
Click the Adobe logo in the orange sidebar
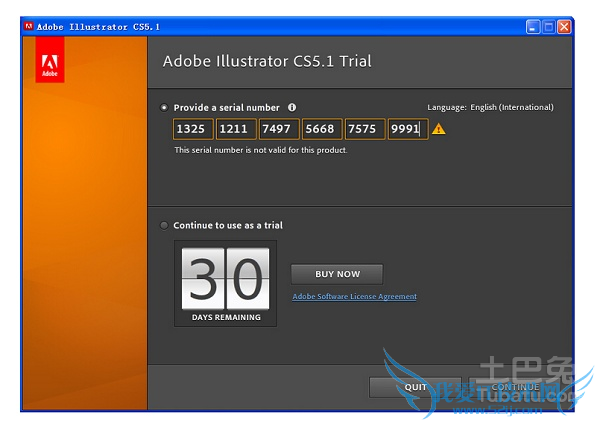click(50, 66)
